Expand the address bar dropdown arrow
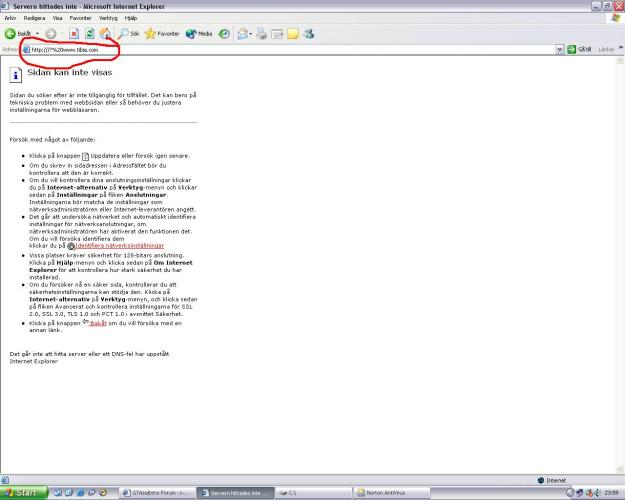This screenshot has width=625, height=500. point(560,49)
